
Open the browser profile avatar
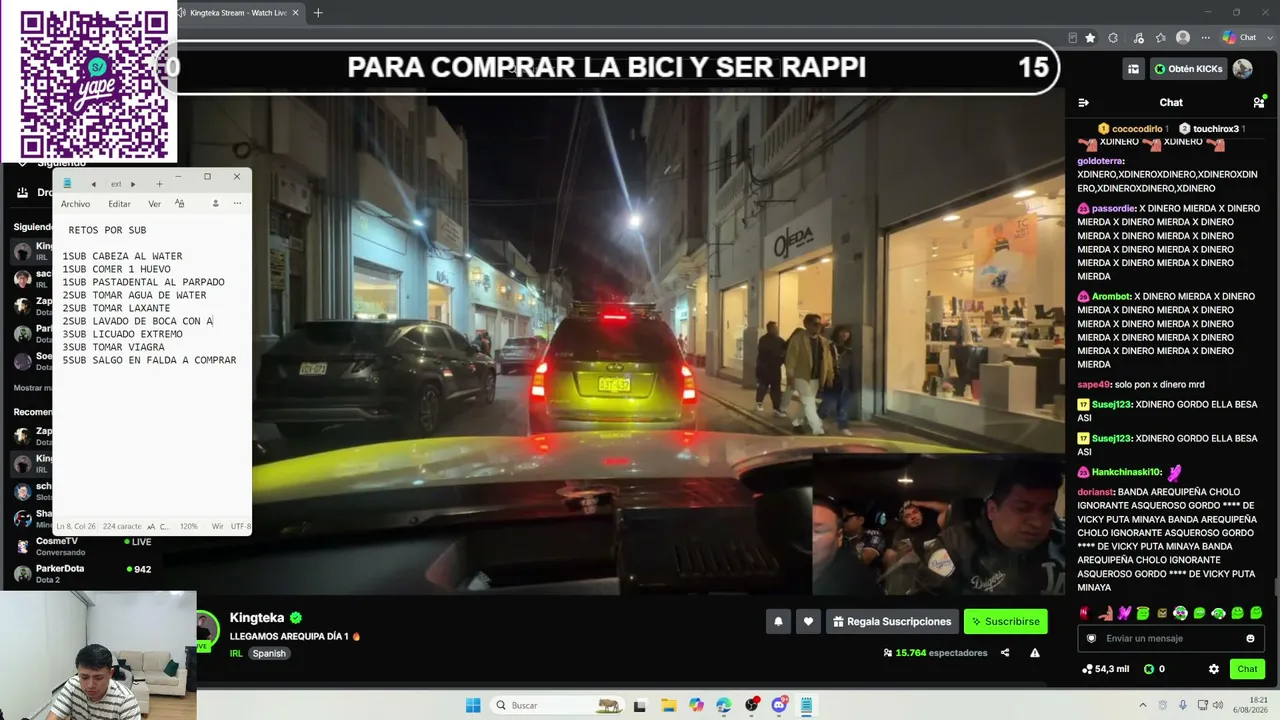(1183, 38)
